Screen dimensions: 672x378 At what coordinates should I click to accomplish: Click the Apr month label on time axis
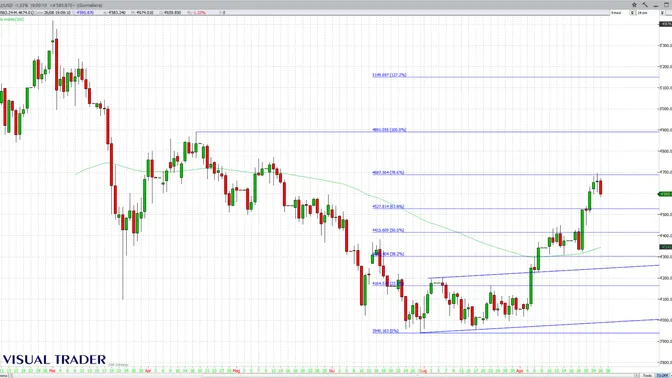[x=148, y=370]
